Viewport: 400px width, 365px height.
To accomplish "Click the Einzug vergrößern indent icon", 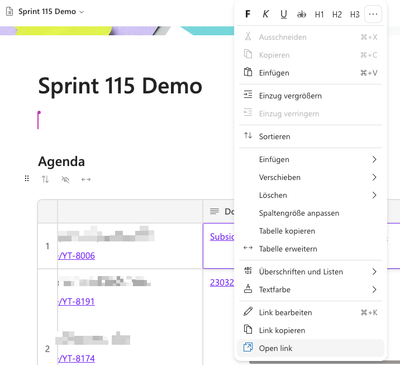I will tap(248, 95).
